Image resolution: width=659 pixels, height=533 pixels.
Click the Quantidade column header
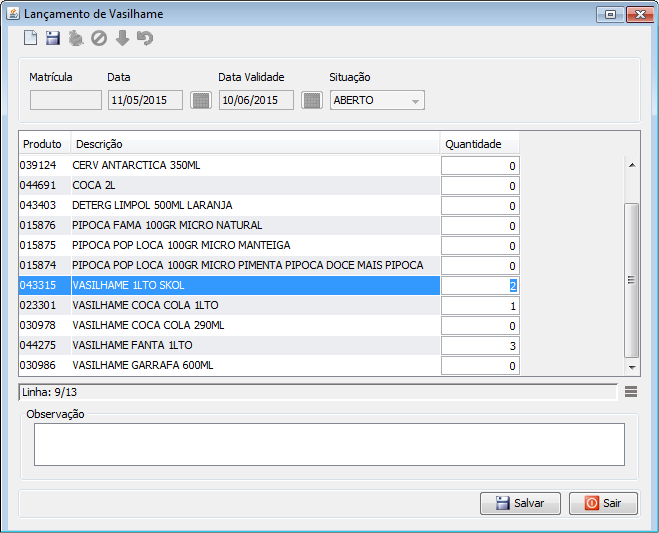[480, 144]
